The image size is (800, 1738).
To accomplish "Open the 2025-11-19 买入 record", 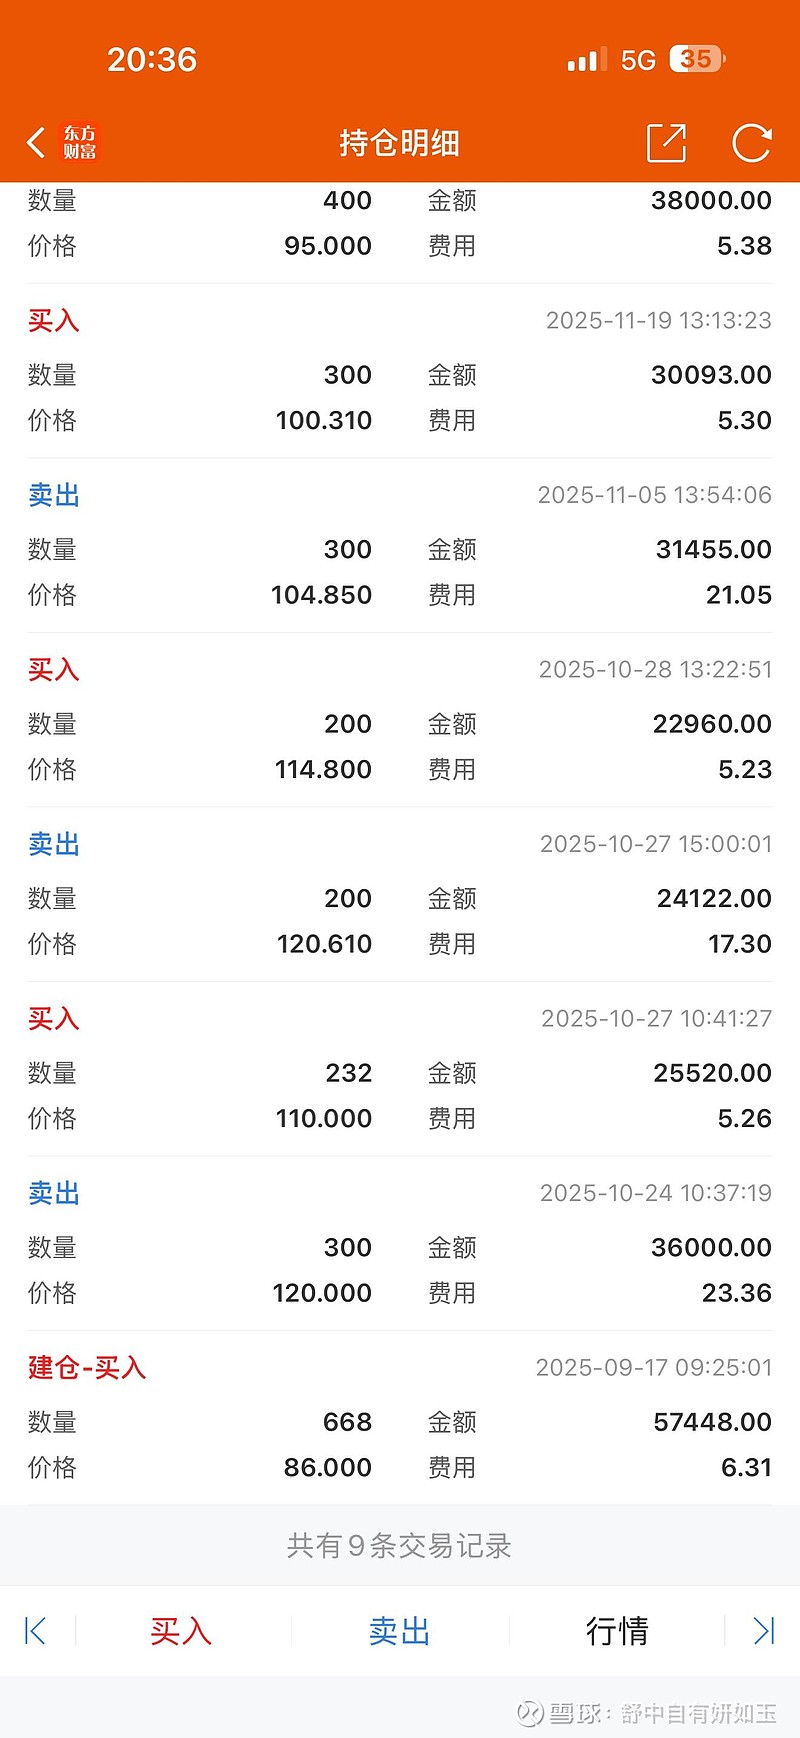I will point(54,321).
